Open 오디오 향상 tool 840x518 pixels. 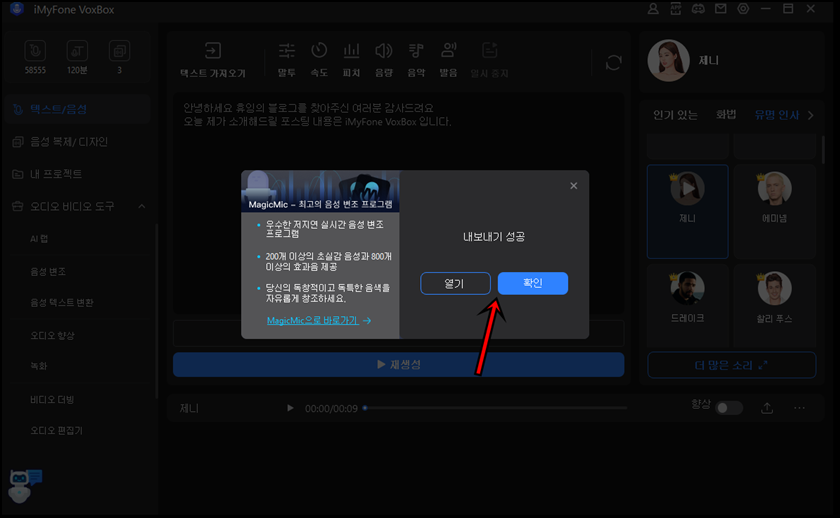point(52,335)
